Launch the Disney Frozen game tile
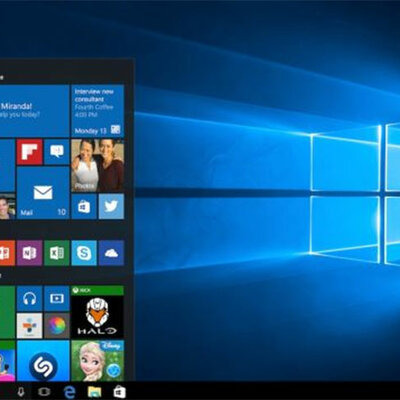The height and width of the screenshot is (400, 400). click(98, 361)
